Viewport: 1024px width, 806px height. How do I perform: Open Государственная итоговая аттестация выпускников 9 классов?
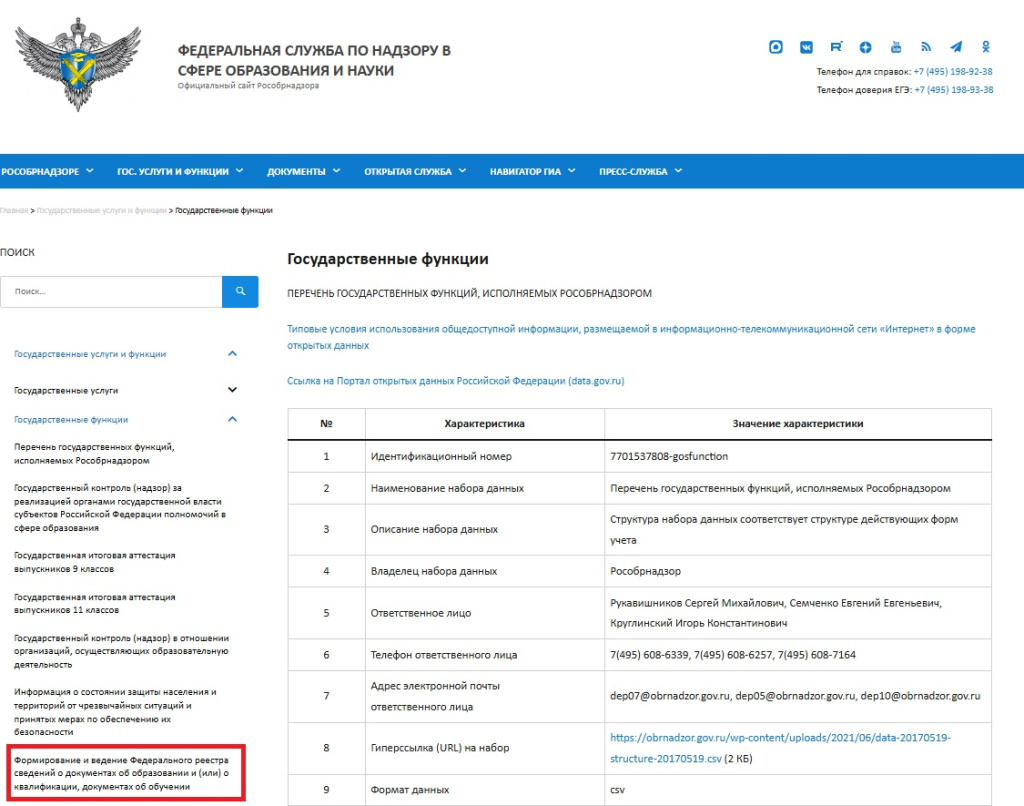click(x=95, y=562)
